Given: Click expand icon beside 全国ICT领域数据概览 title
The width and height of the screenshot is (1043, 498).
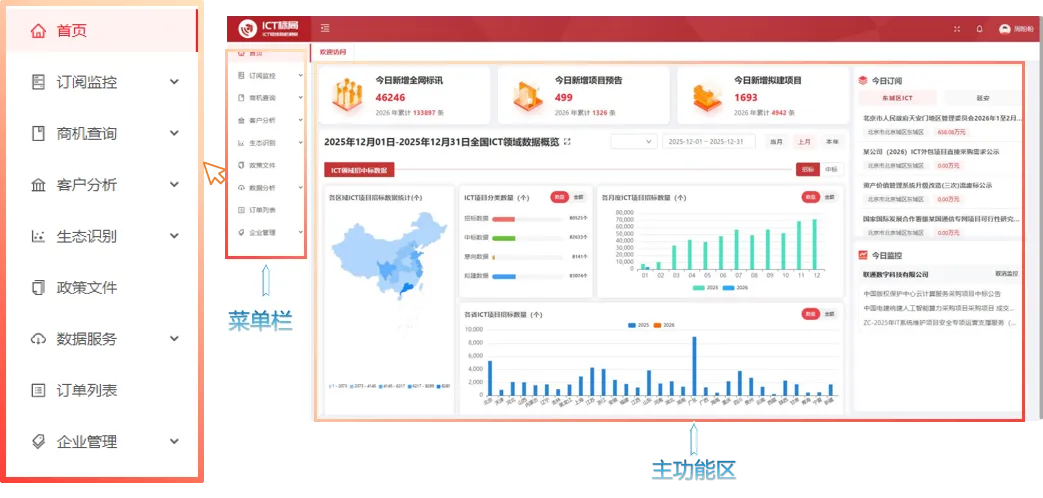Looking at the screenshot, I should pyautogui.click(x=567, y=142).
